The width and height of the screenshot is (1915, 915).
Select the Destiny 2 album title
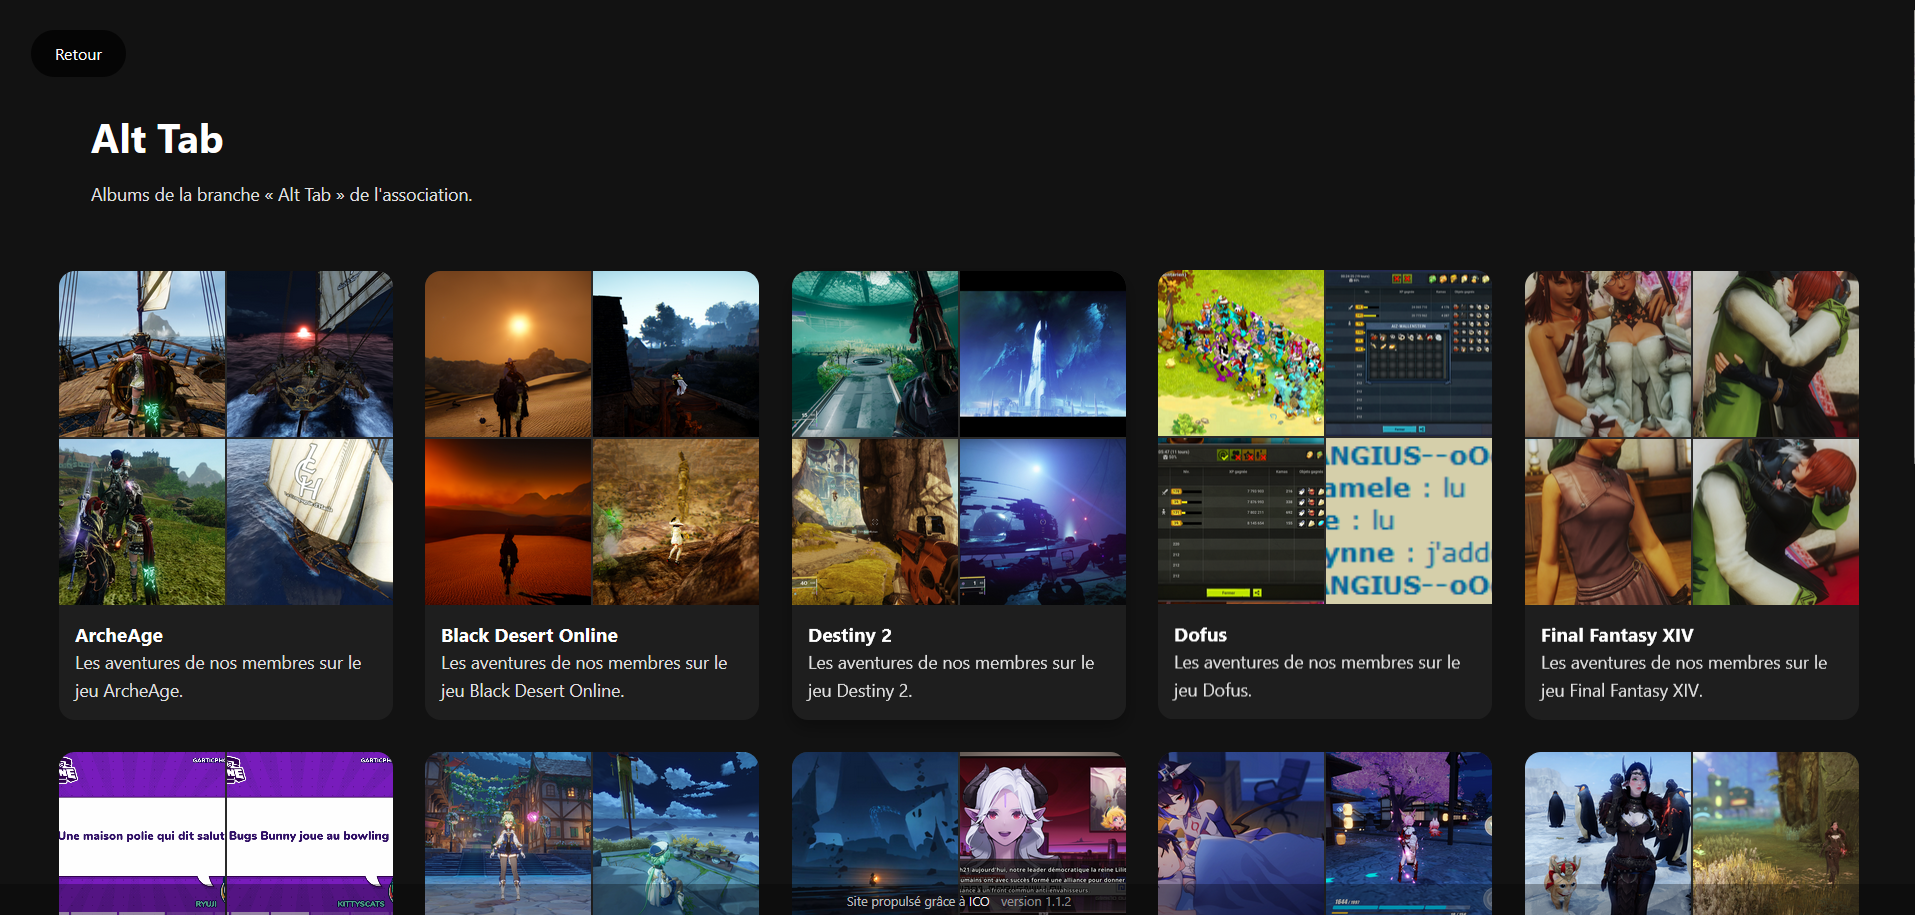pyautogui.click(x=849, y=635)
